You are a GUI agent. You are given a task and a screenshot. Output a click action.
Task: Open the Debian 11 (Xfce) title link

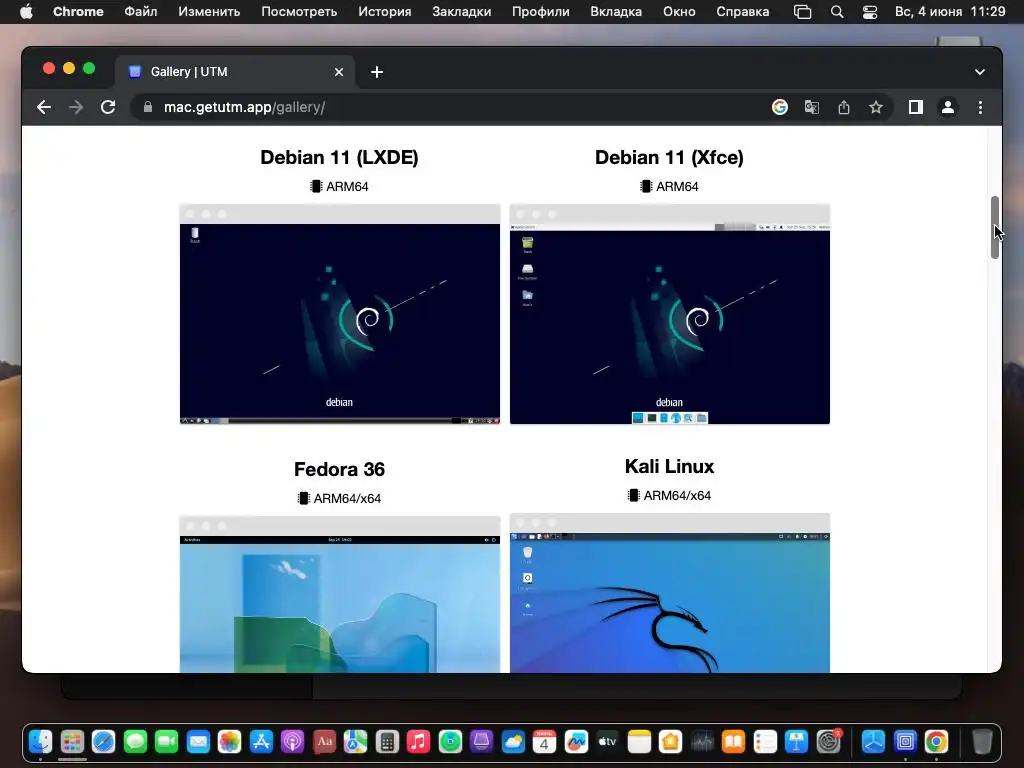click(669, 157)
